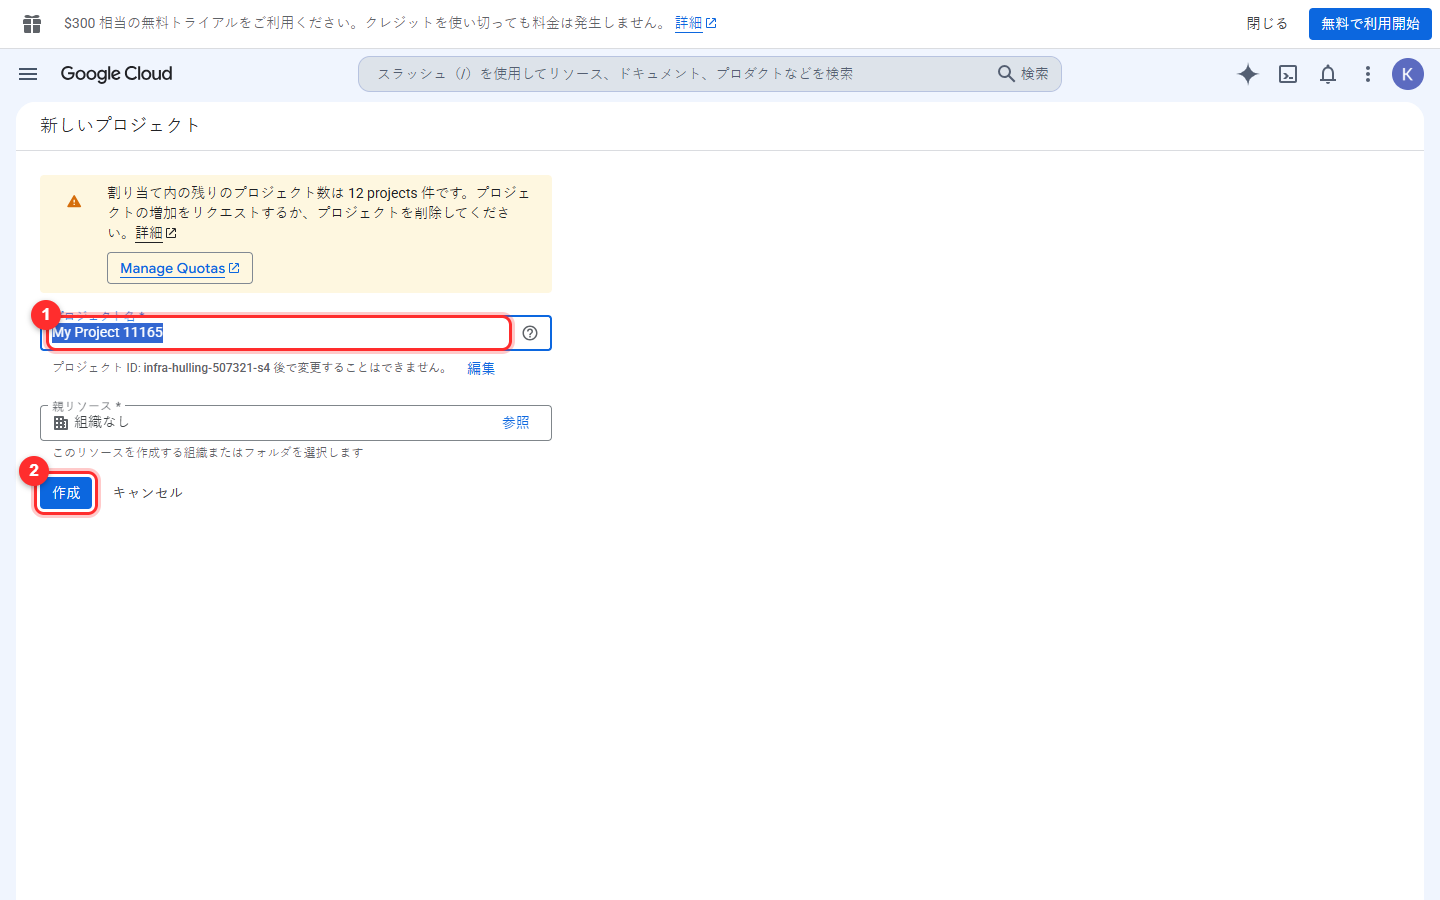This screenshot has height=900, width=1440.
Task: Open the notifications bell
Action: (x=1328, y=74)
